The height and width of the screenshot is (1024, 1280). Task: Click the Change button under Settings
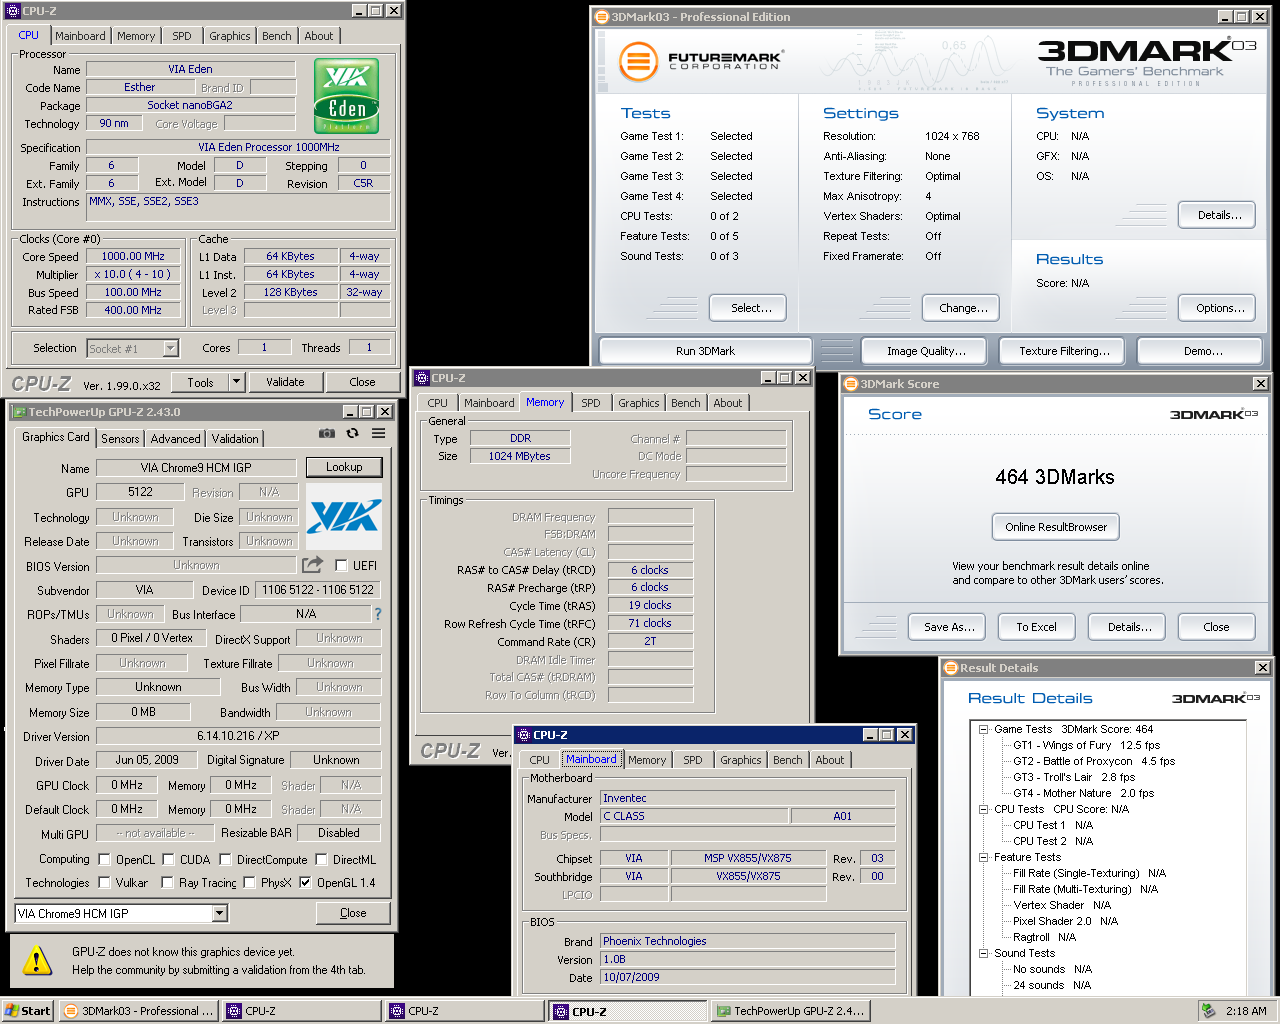[x=963, y=308]
